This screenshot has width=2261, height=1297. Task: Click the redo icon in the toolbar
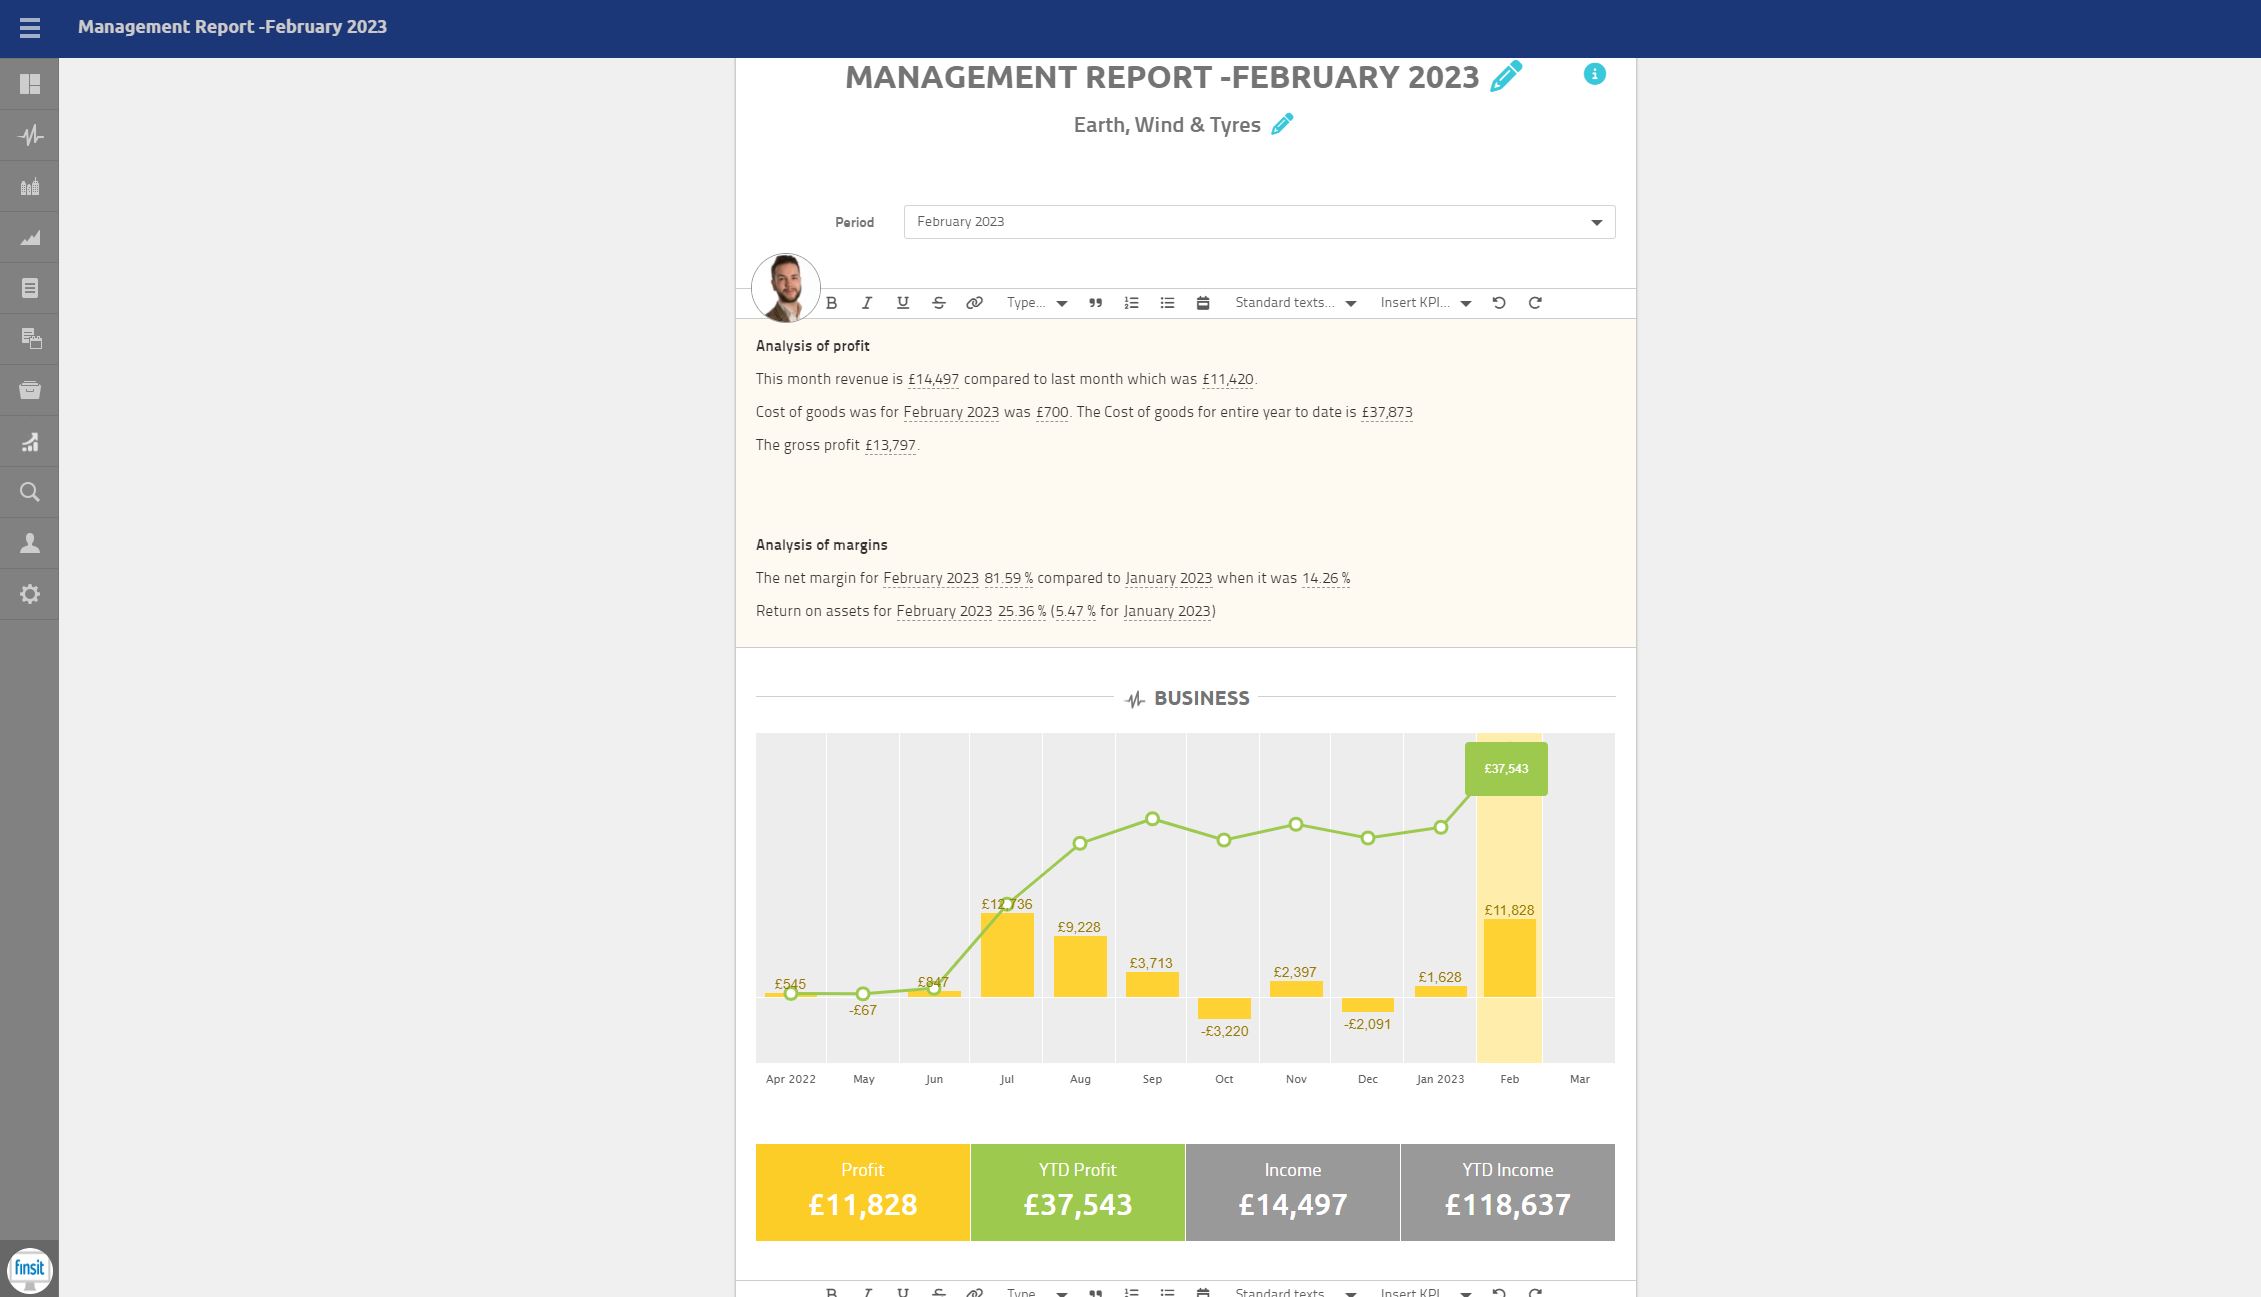tap(1536, 301)
